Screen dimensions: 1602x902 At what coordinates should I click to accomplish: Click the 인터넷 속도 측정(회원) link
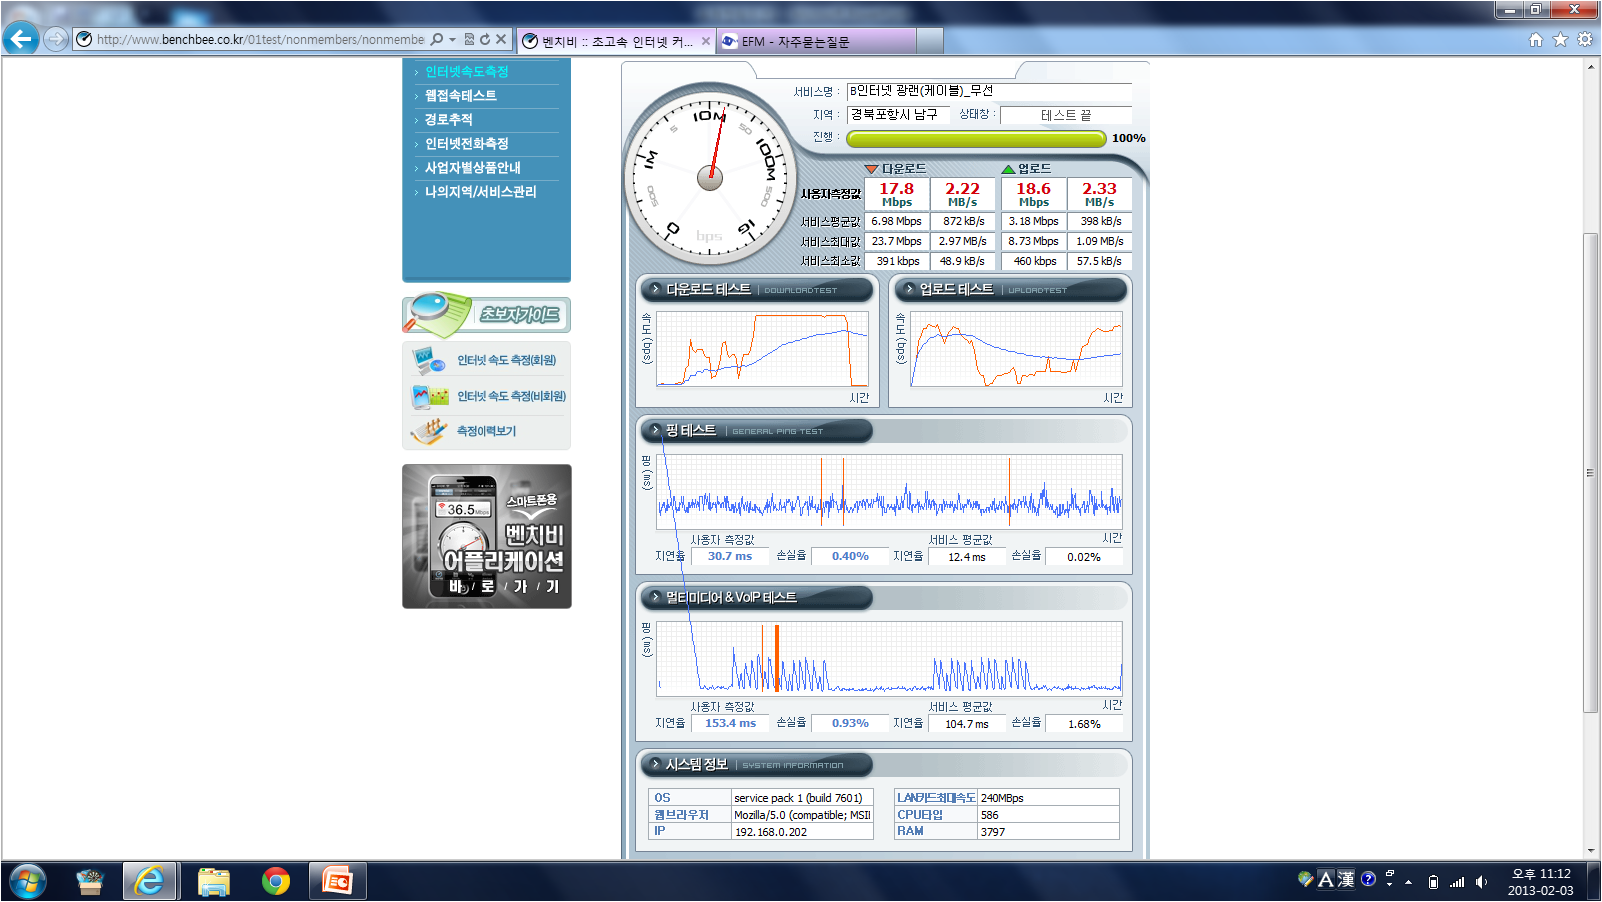click(x=506, y=360)
